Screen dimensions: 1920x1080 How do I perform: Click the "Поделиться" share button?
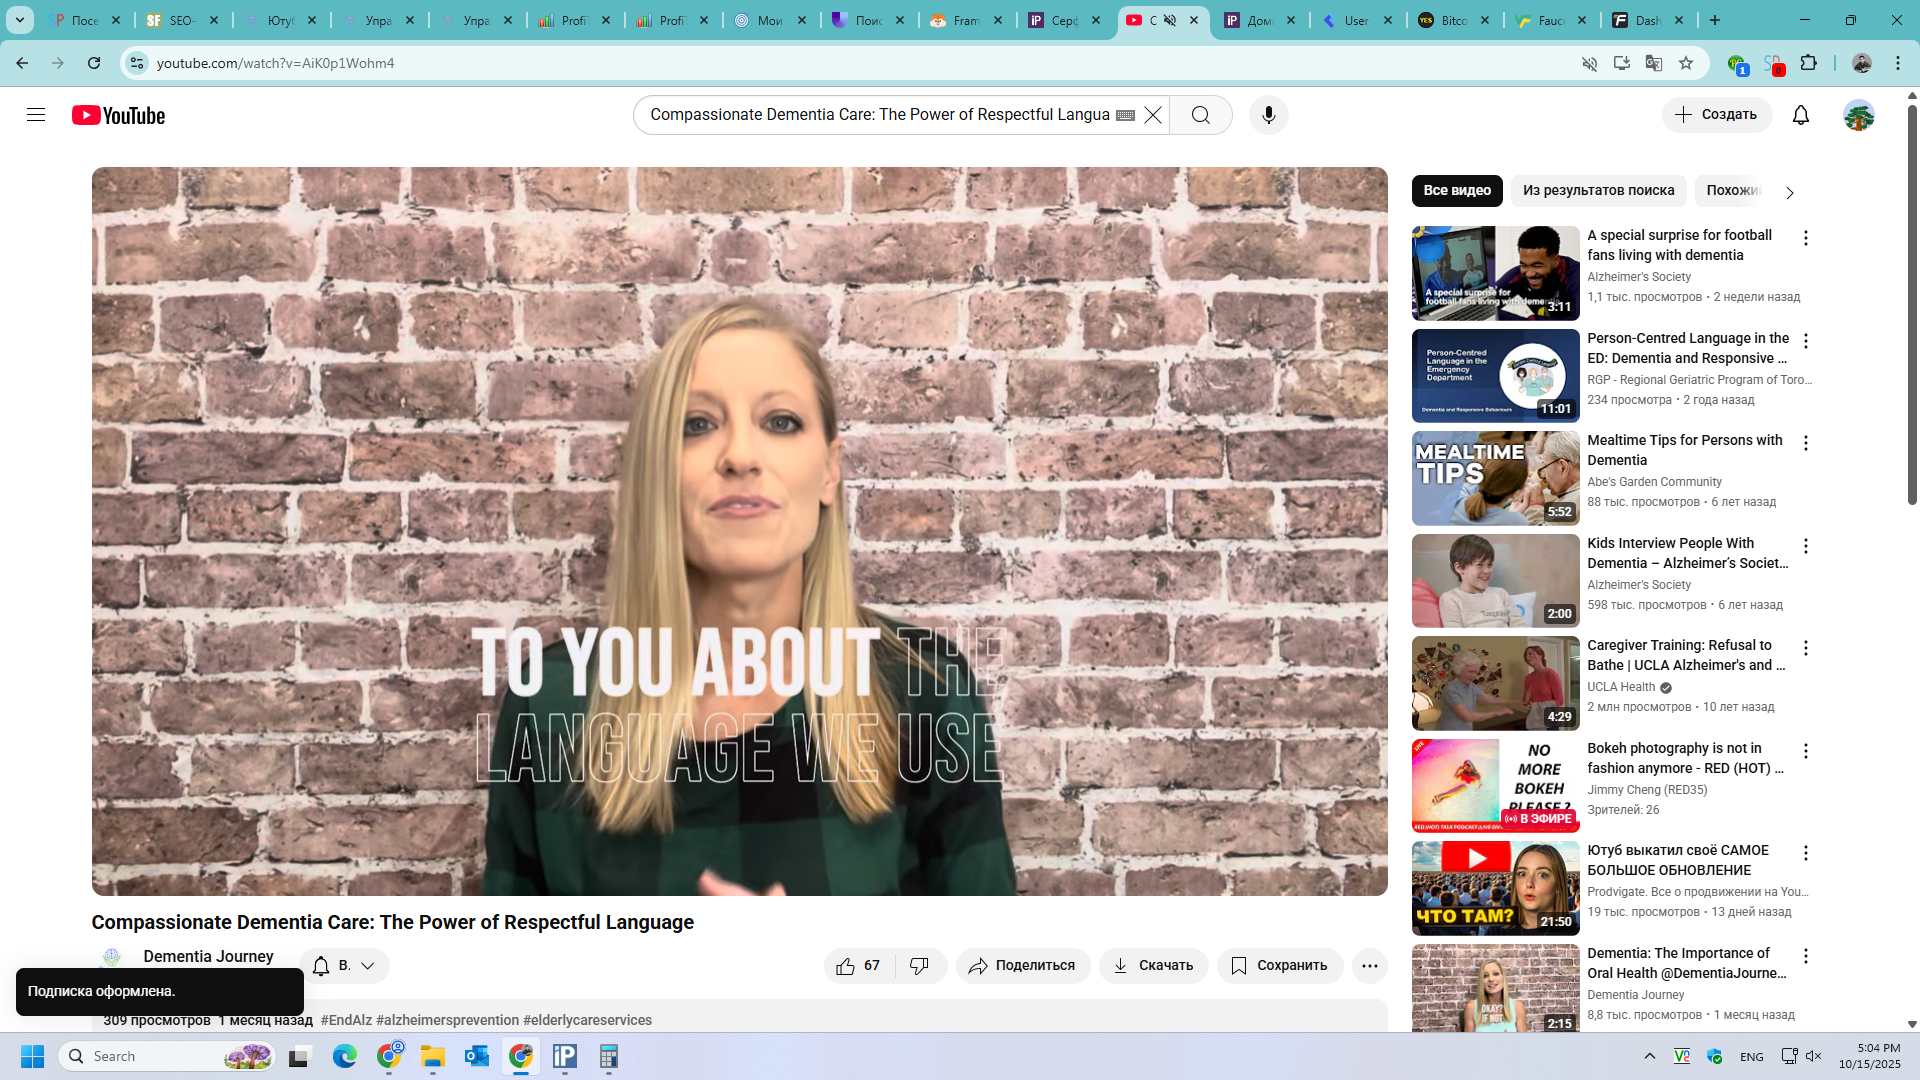[1022, 965]
